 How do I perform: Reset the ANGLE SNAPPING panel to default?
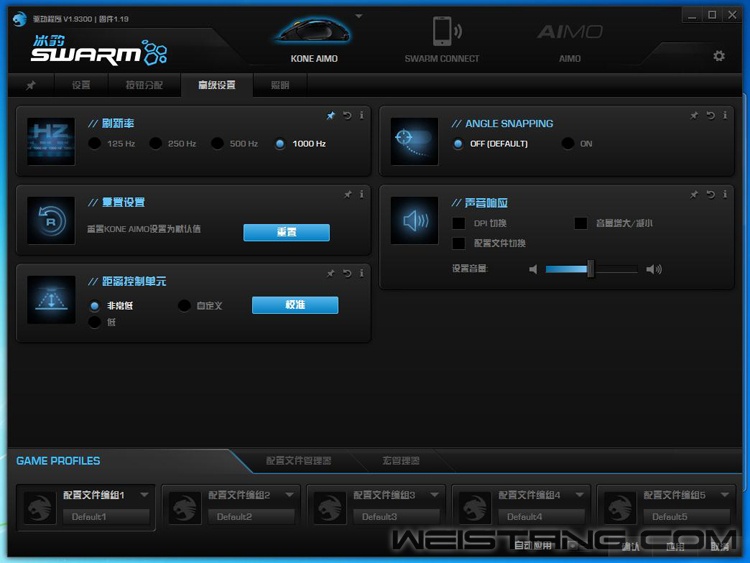point(710,115)
